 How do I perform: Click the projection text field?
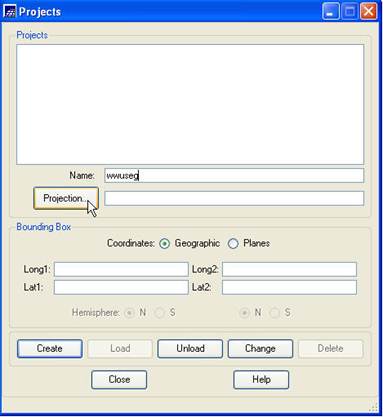(234, 199)
